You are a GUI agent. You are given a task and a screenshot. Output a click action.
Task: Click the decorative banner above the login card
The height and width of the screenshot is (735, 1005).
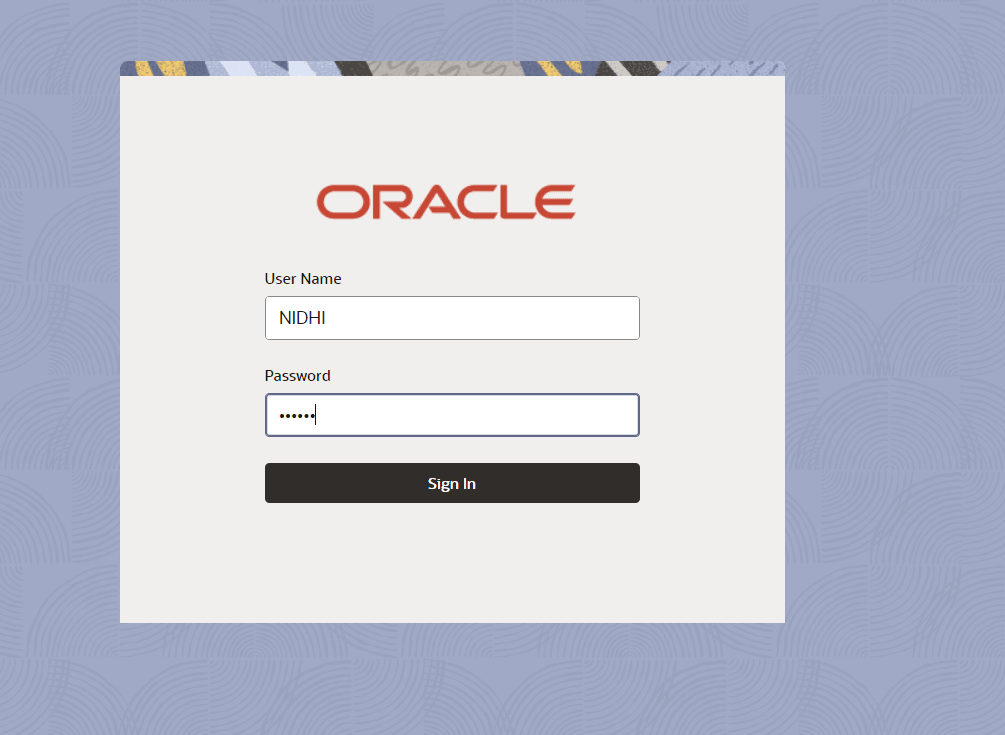450,67
